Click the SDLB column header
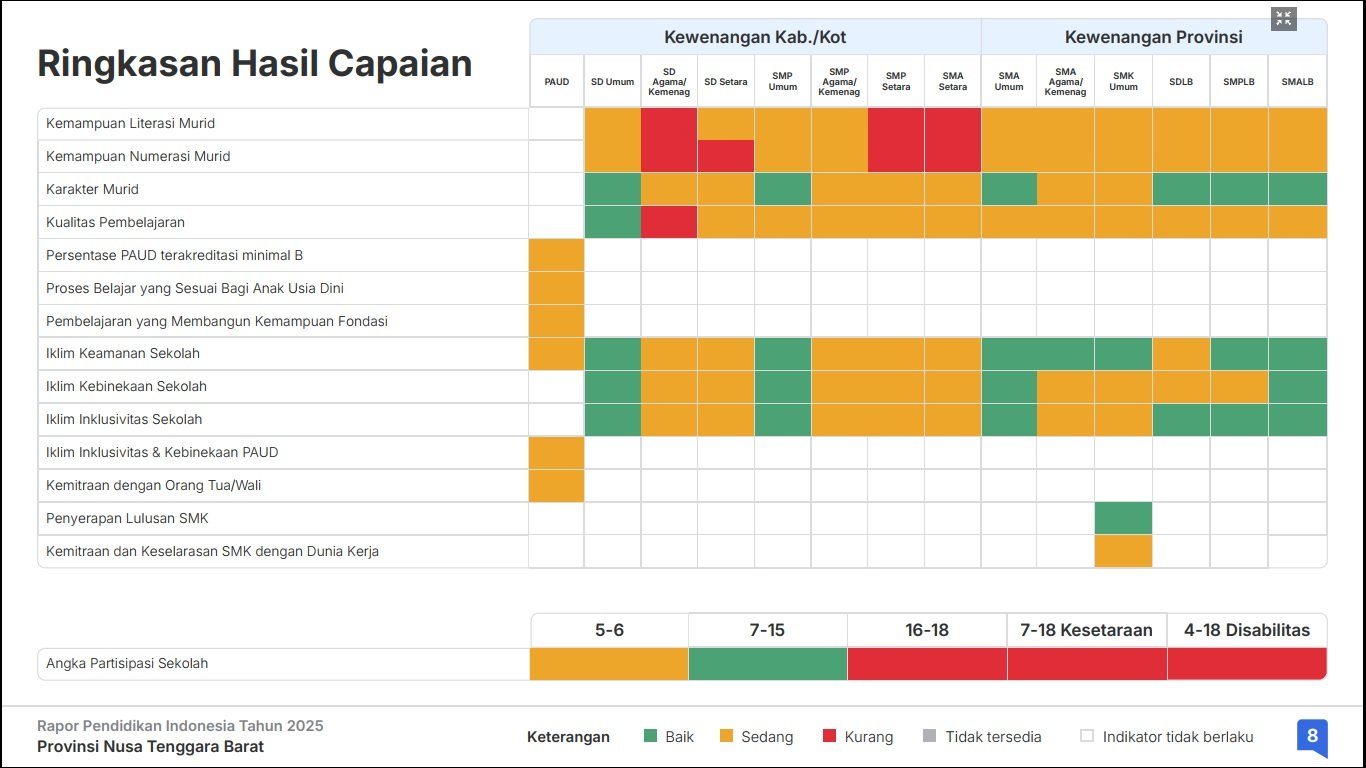 coord(1181,82)
